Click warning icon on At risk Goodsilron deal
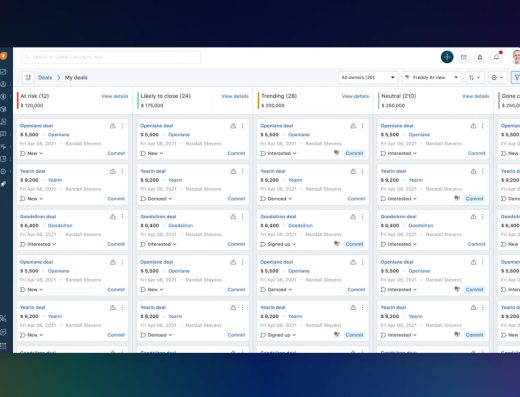The height and width of the screenshot is (397, 520). pos(113,217)
